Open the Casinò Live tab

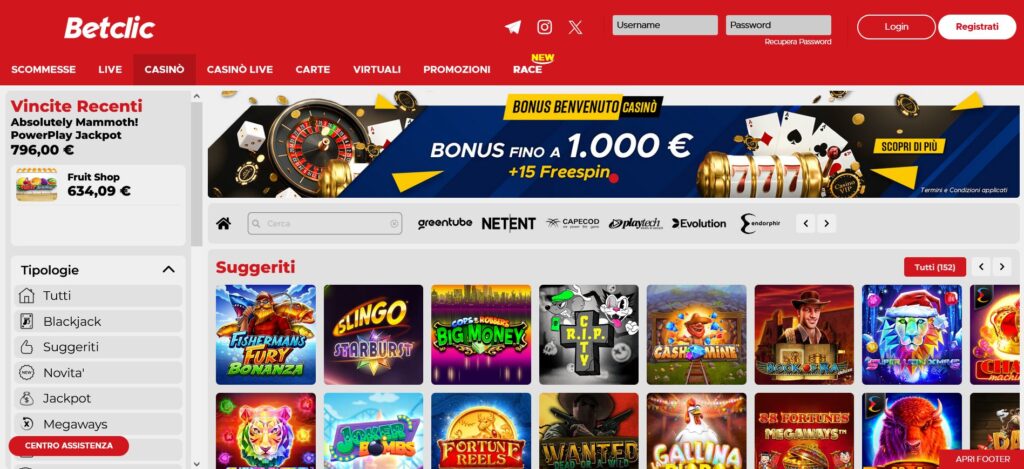[240, 69]
